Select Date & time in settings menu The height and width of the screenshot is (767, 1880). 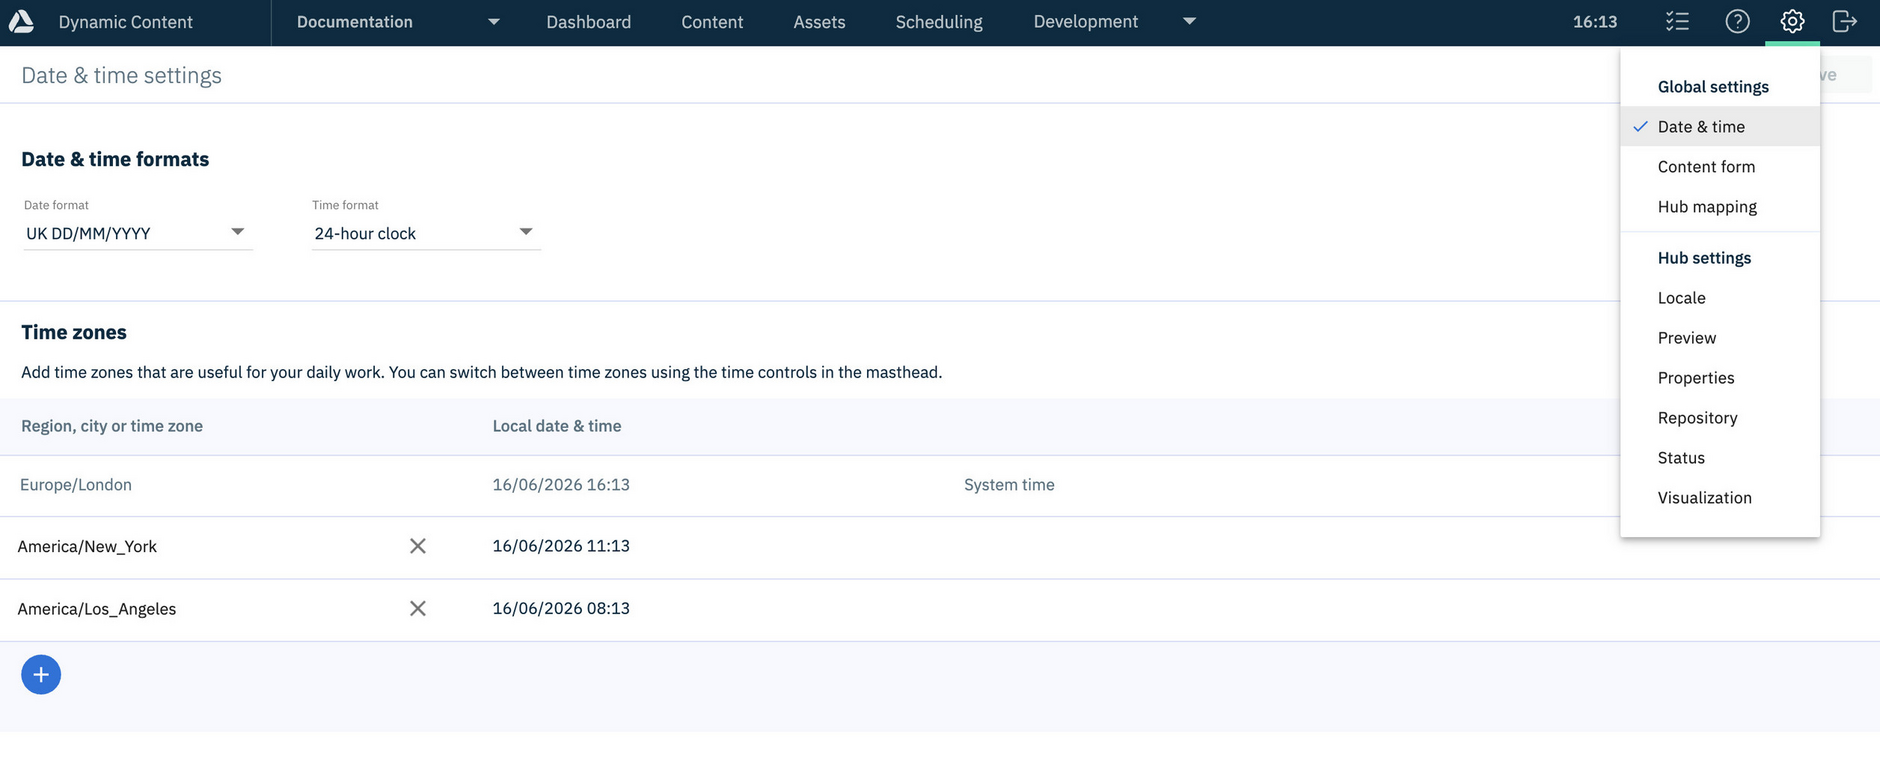pyautogui.click(x=1720, y=127)
